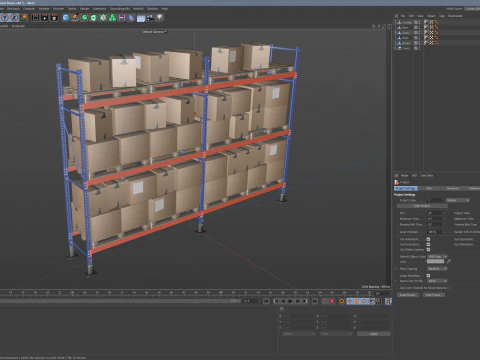Click the MoGraph Cloner icon
Screen dimensions: 480x360
pyautogui.click(x=103, y=17)
